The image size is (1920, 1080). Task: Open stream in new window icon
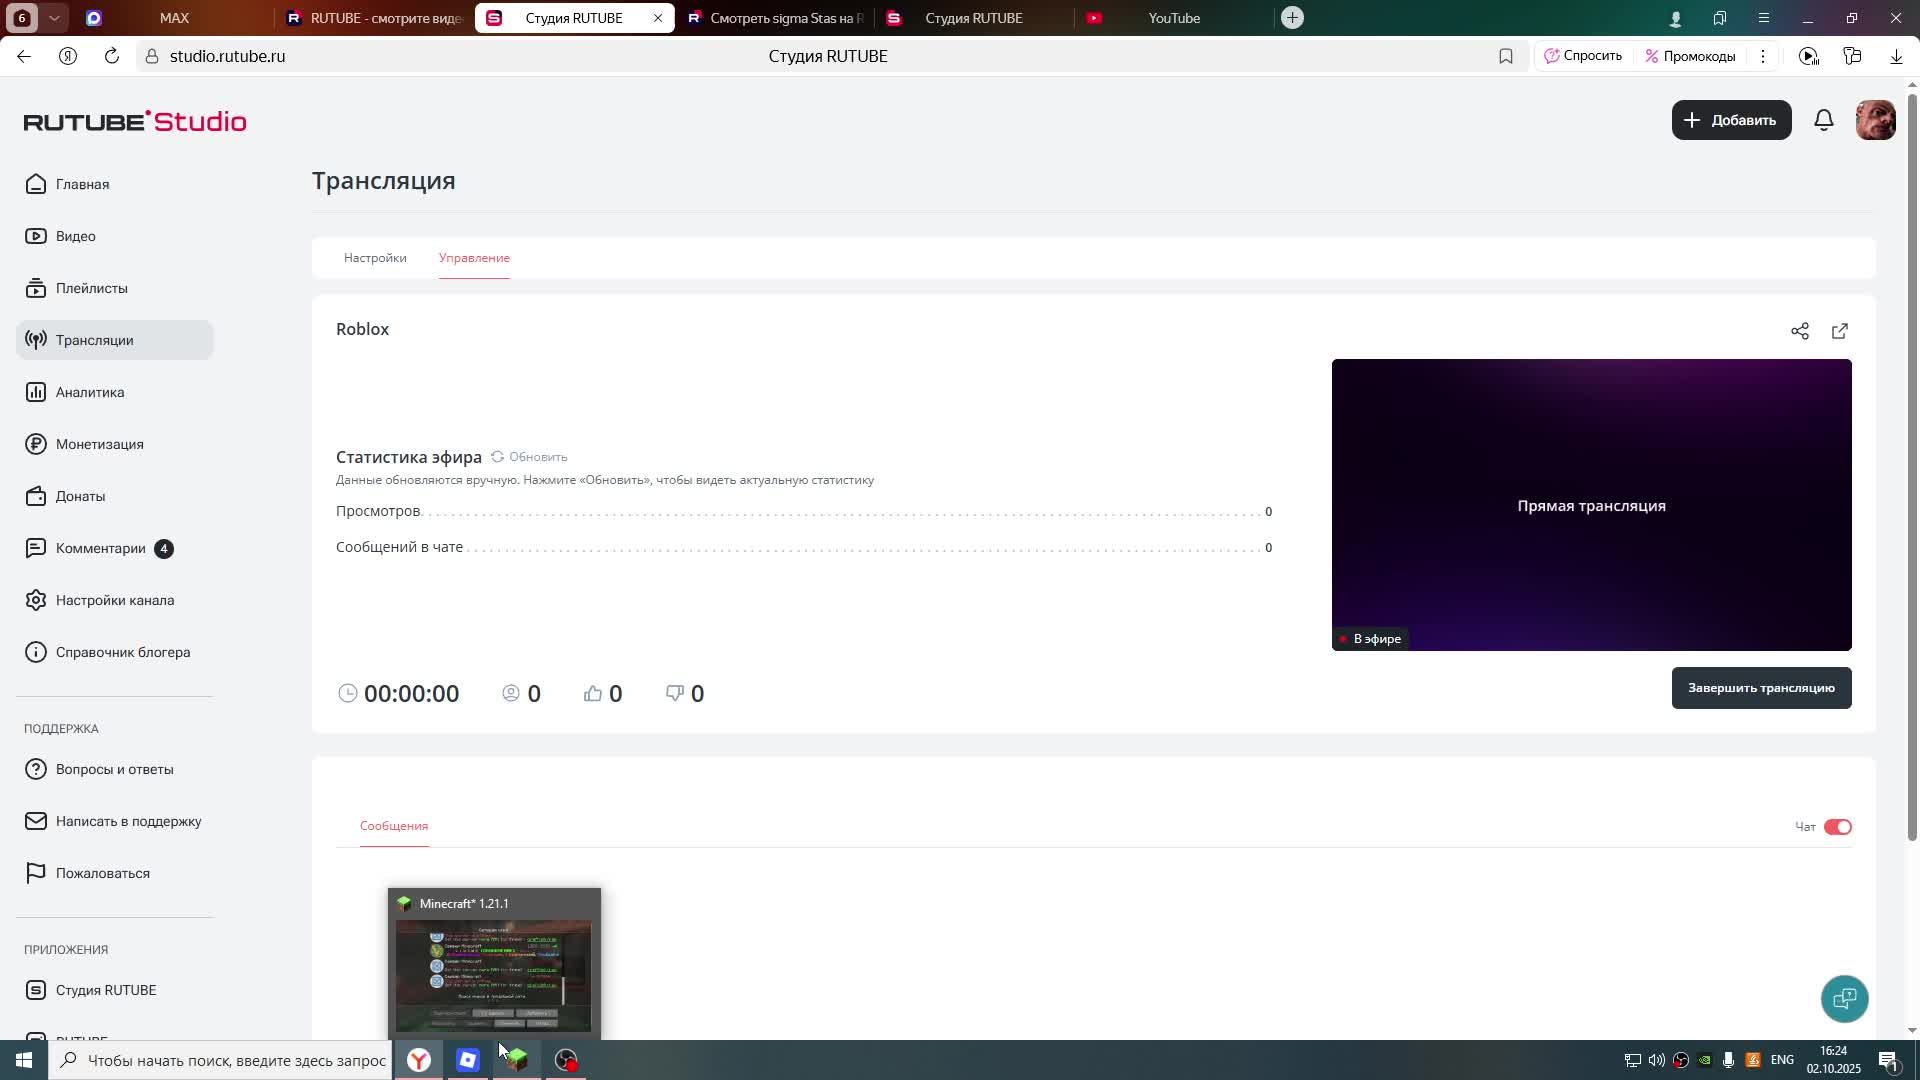[1840, 331]
